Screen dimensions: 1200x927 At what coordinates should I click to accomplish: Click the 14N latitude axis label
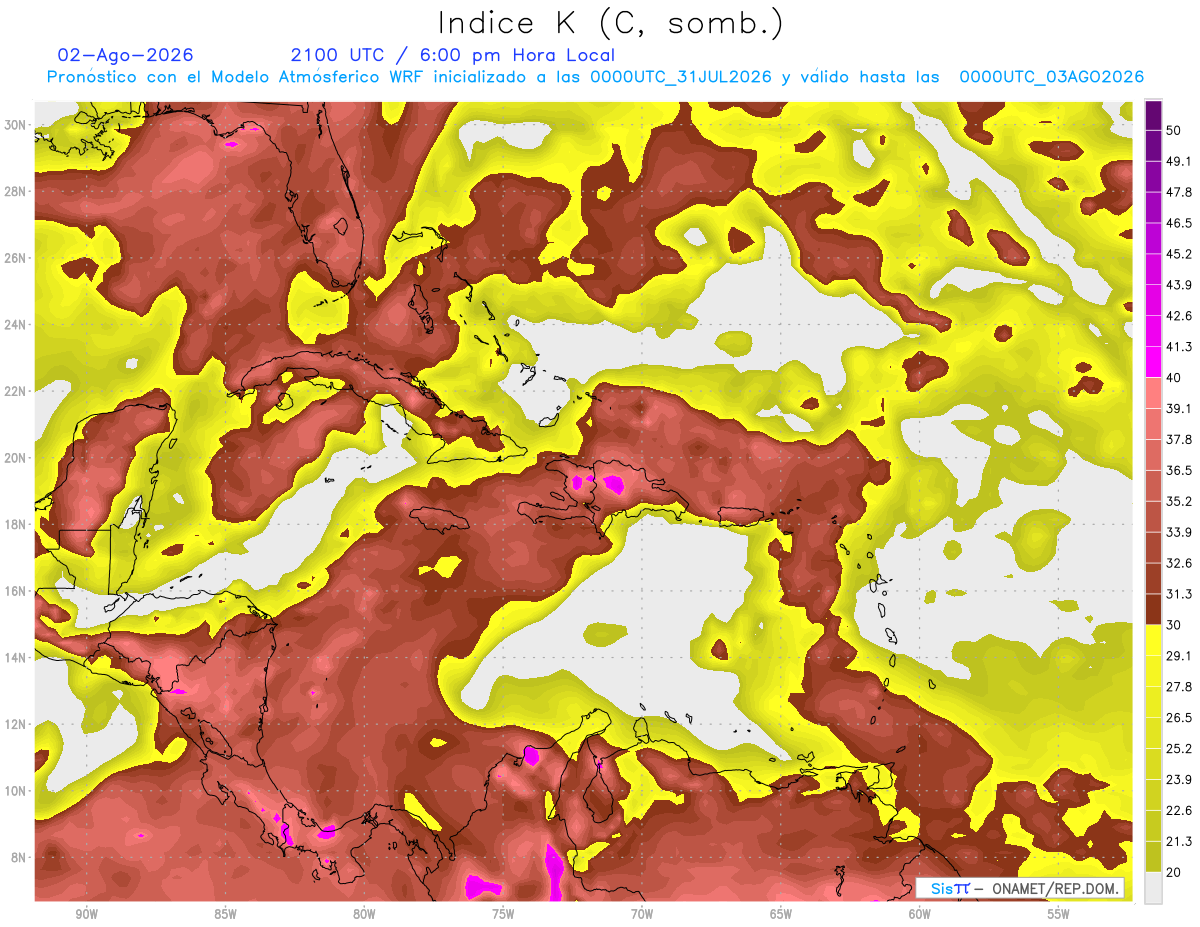[15, 658]
